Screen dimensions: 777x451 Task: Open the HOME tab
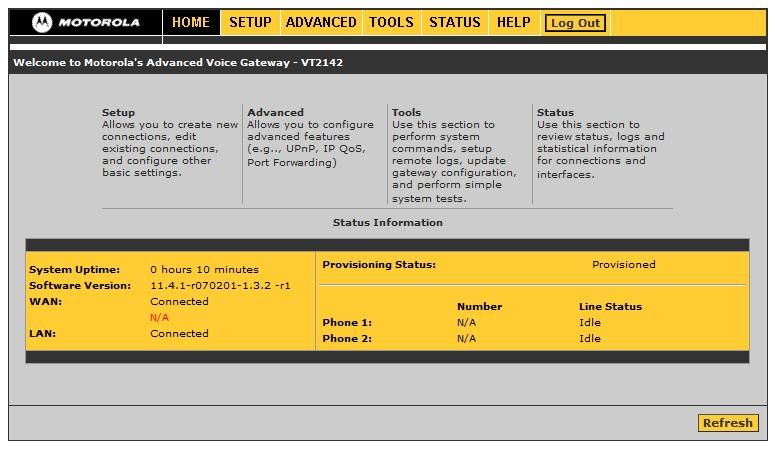191,23
